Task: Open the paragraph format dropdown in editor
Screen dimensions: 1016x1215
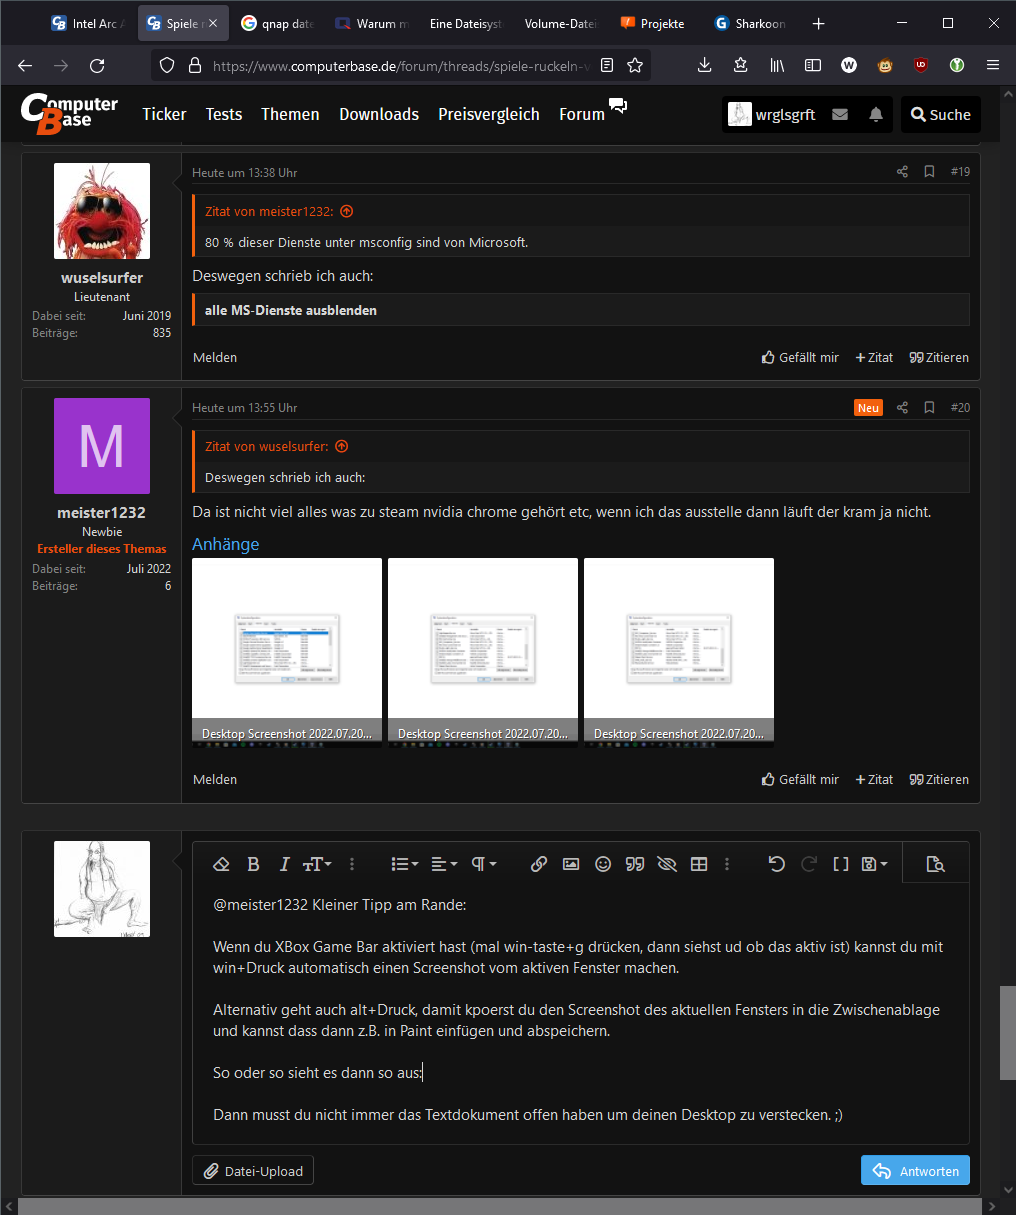Action: pos(484,864)
